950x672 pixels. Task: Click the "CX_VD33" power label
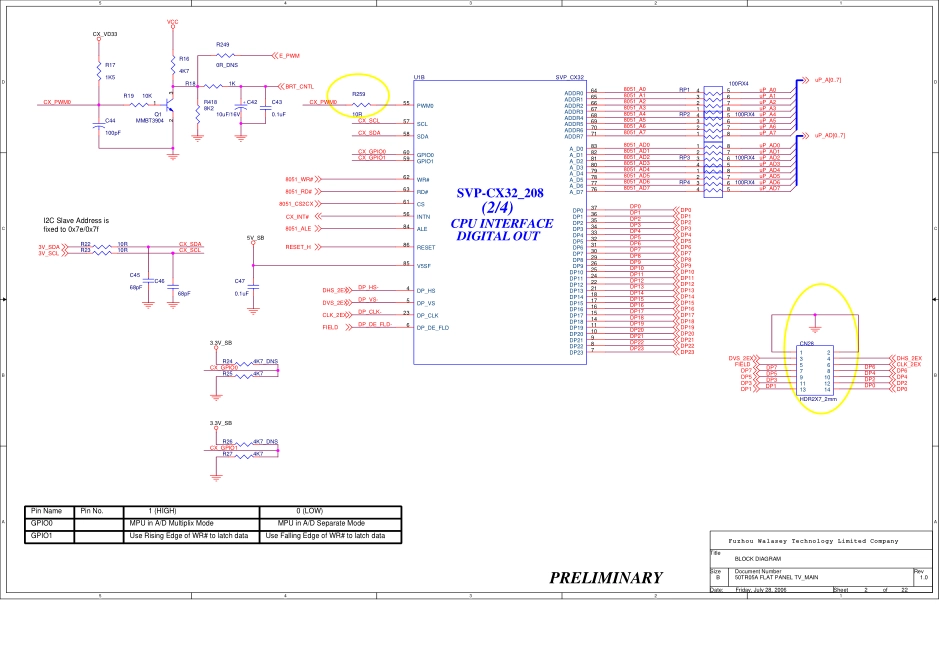coord(105,34)
